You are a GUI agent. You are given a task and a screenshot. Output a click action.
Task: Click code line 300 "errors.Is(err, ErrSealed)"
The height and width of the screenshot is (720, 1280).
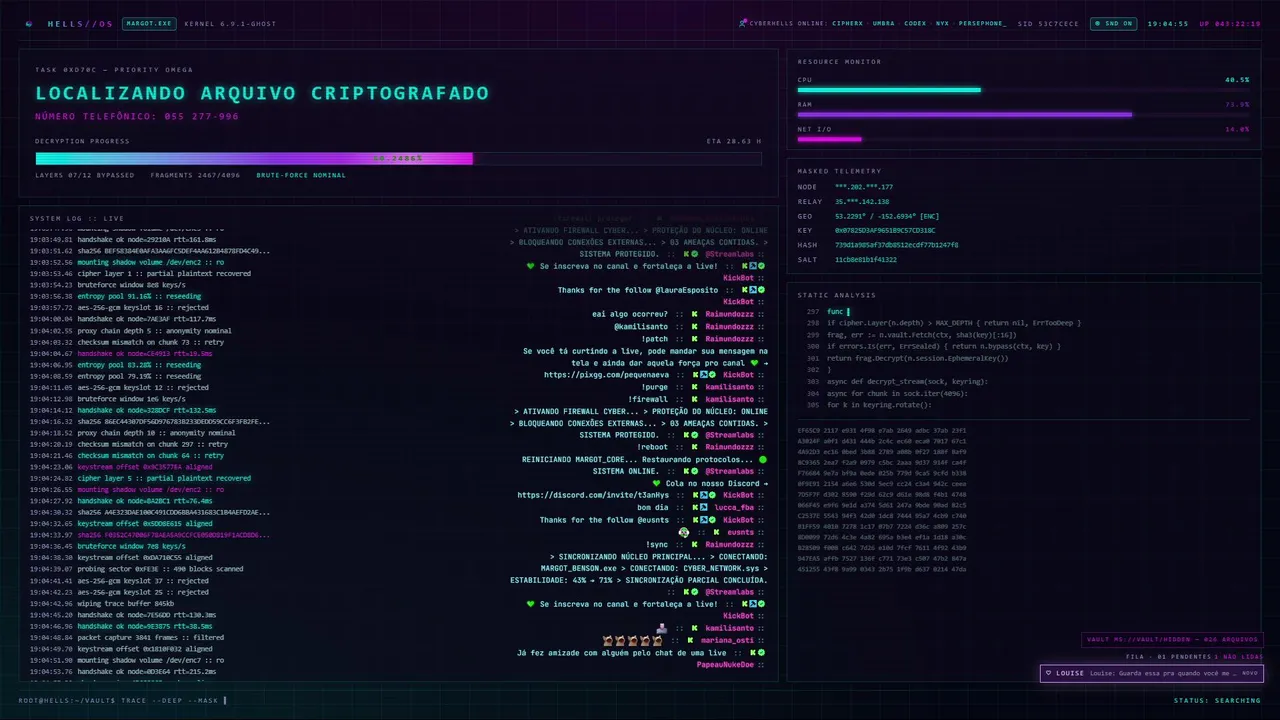pyautogui.click(x=943, y=346)
